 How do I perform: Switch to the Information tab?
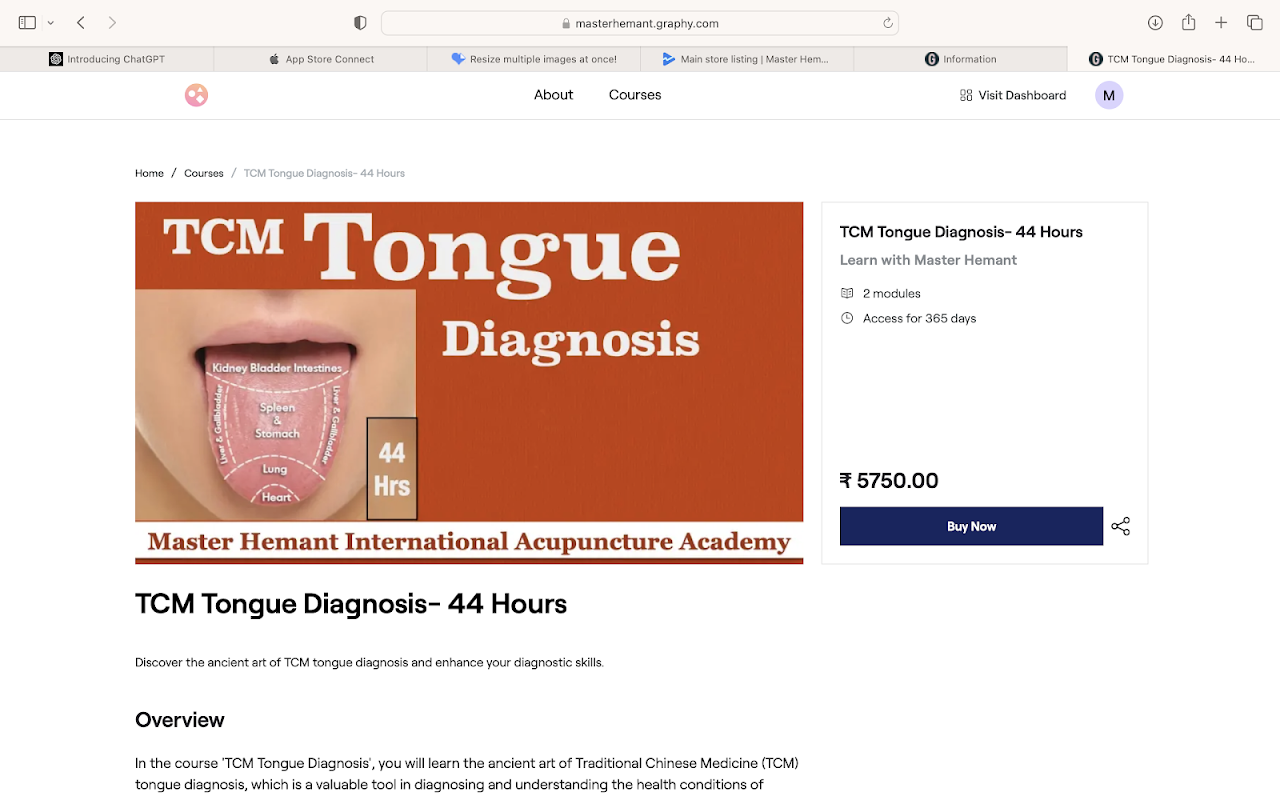[960, 59]
